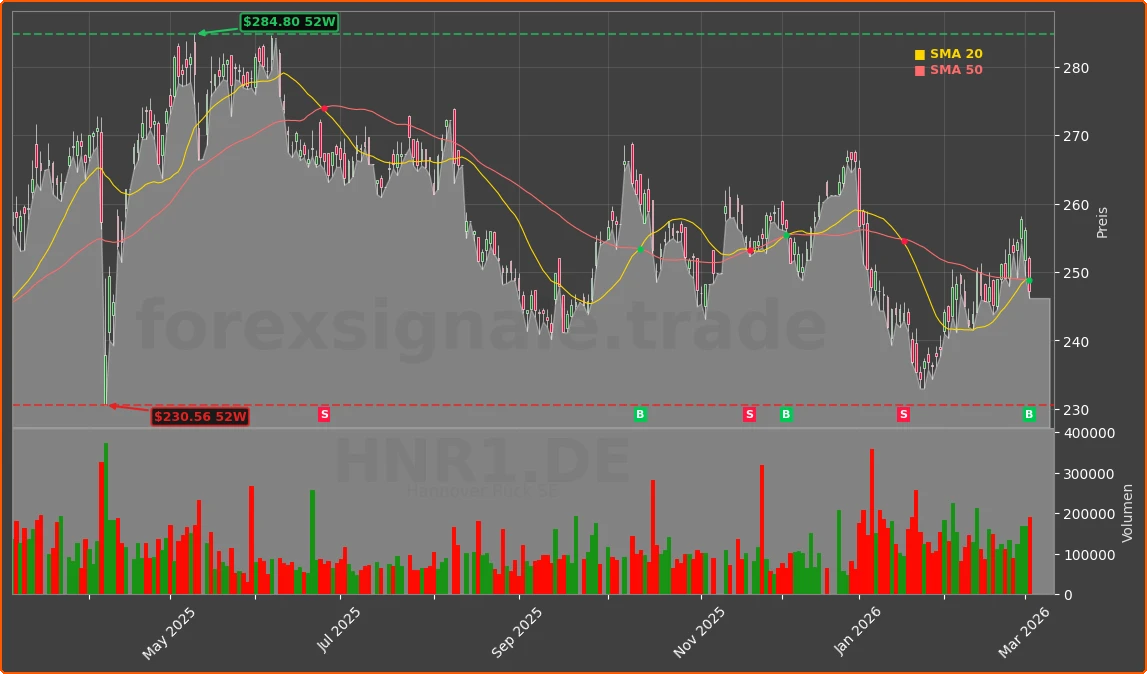Viewport: 1147px width, 674px height.
Task: Click the Buy marker in October 2025
Action: pyautogui.click(x=640, y=414)
